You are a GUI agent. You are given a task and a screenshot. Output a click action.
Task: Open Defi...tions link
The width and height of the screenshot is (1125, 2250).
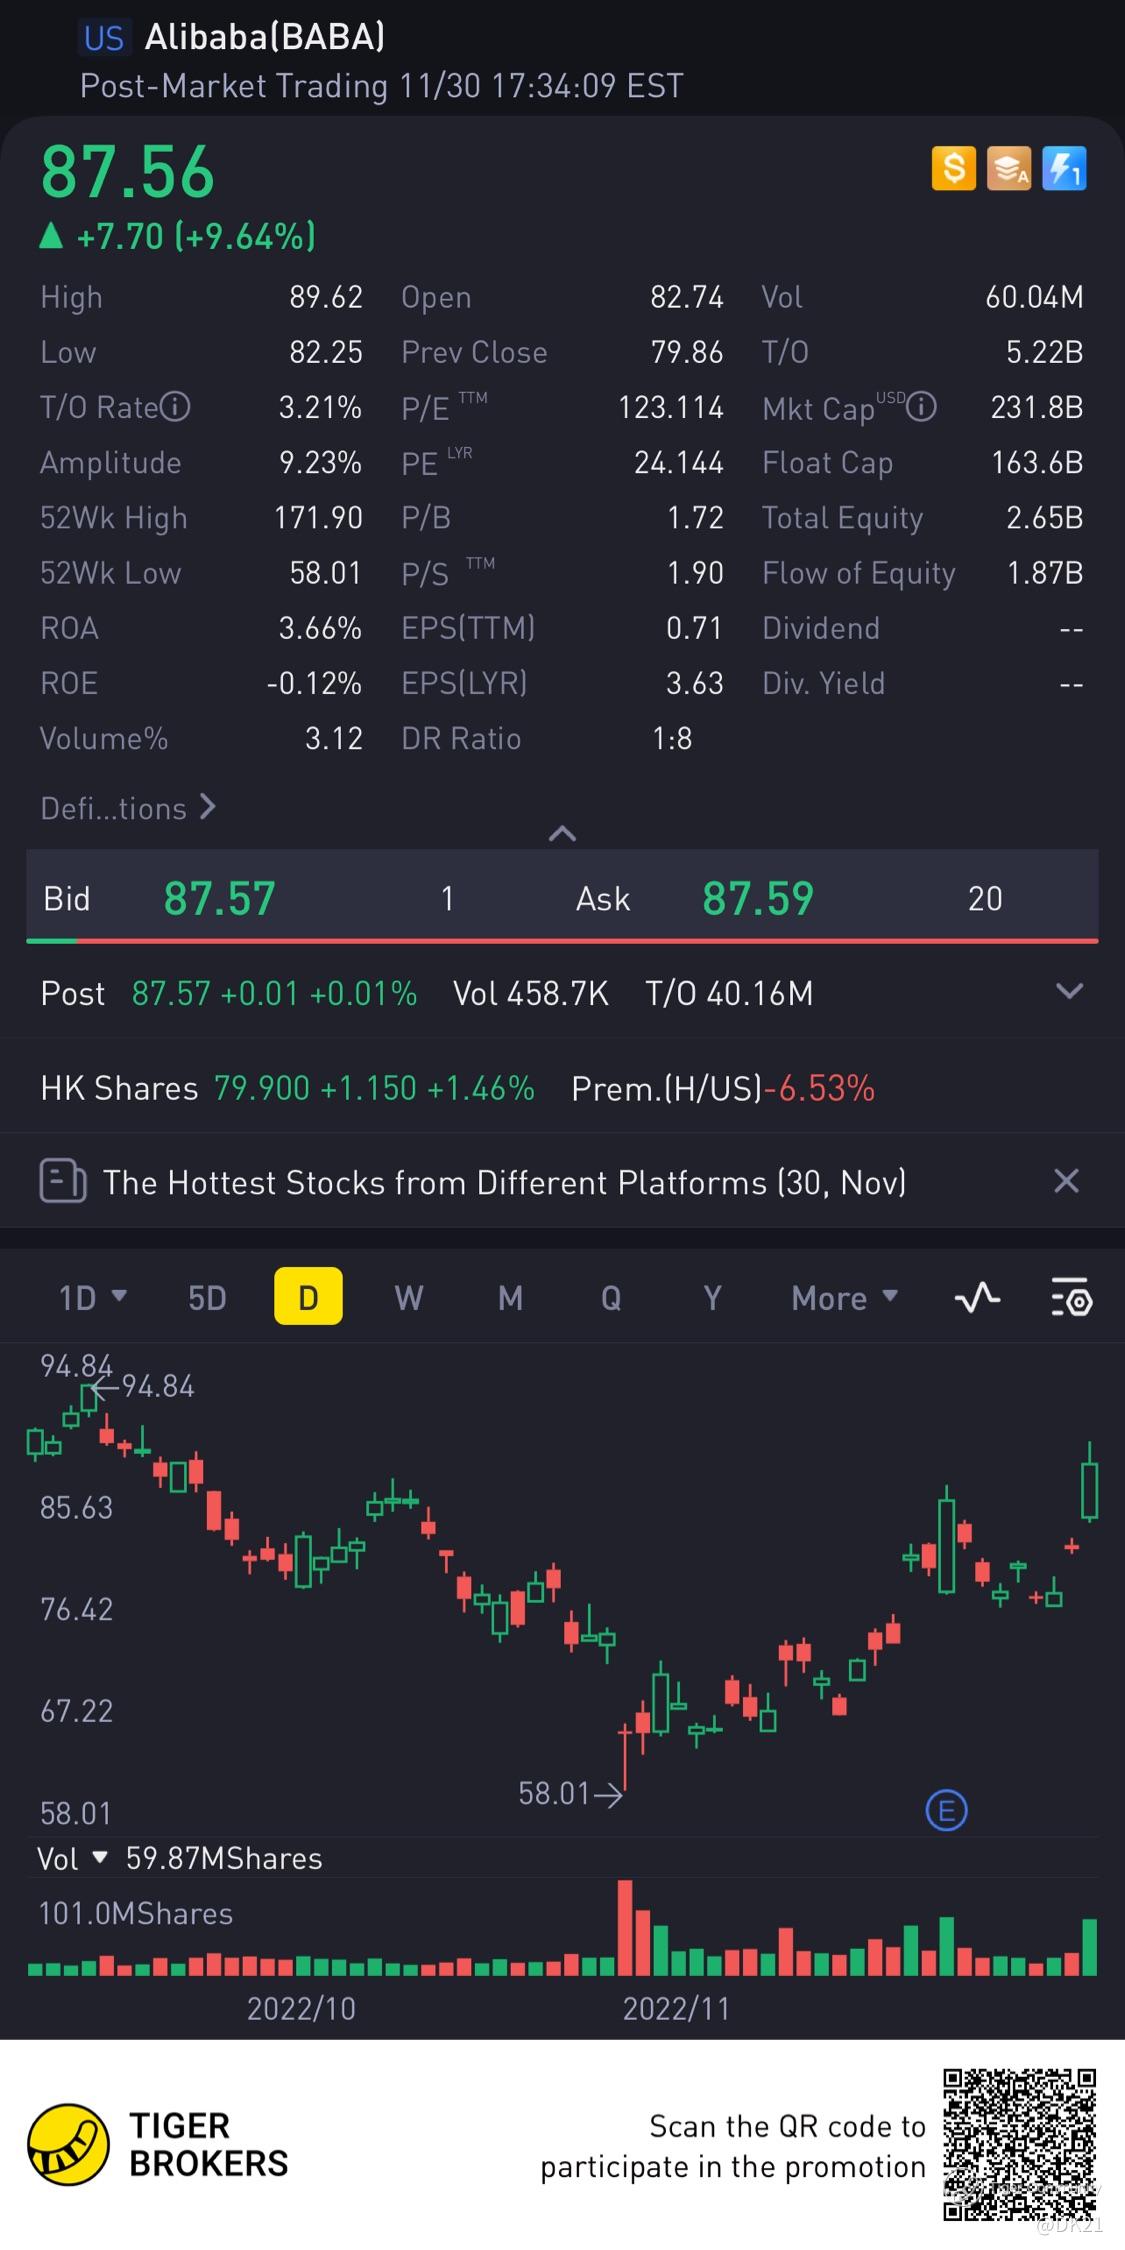click(x=128, y=808)
